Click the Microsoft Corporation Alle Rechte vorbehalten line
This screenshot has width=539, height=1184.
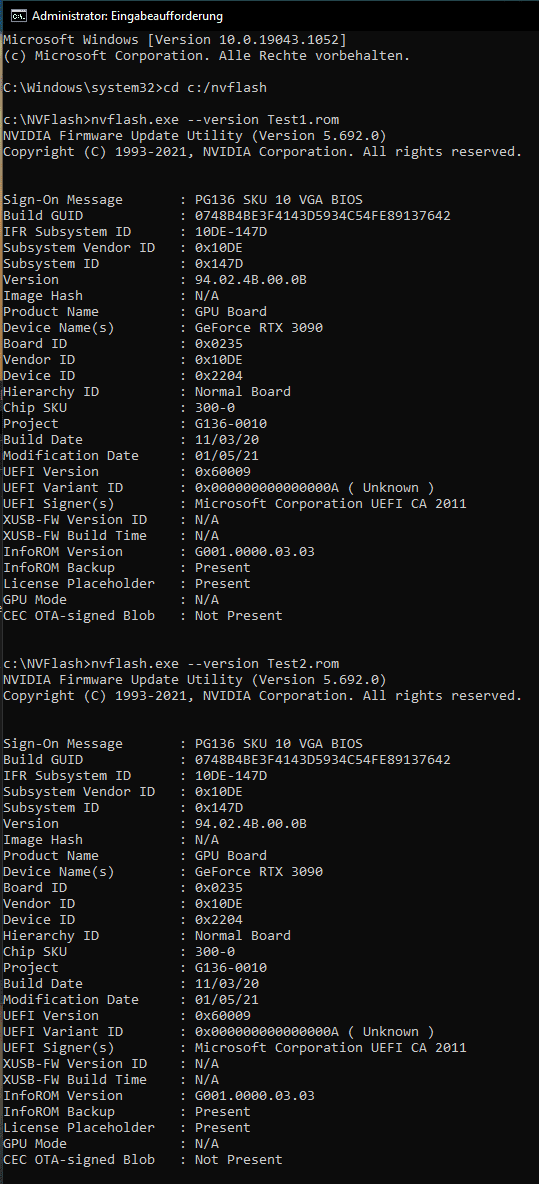coord(206,55)
